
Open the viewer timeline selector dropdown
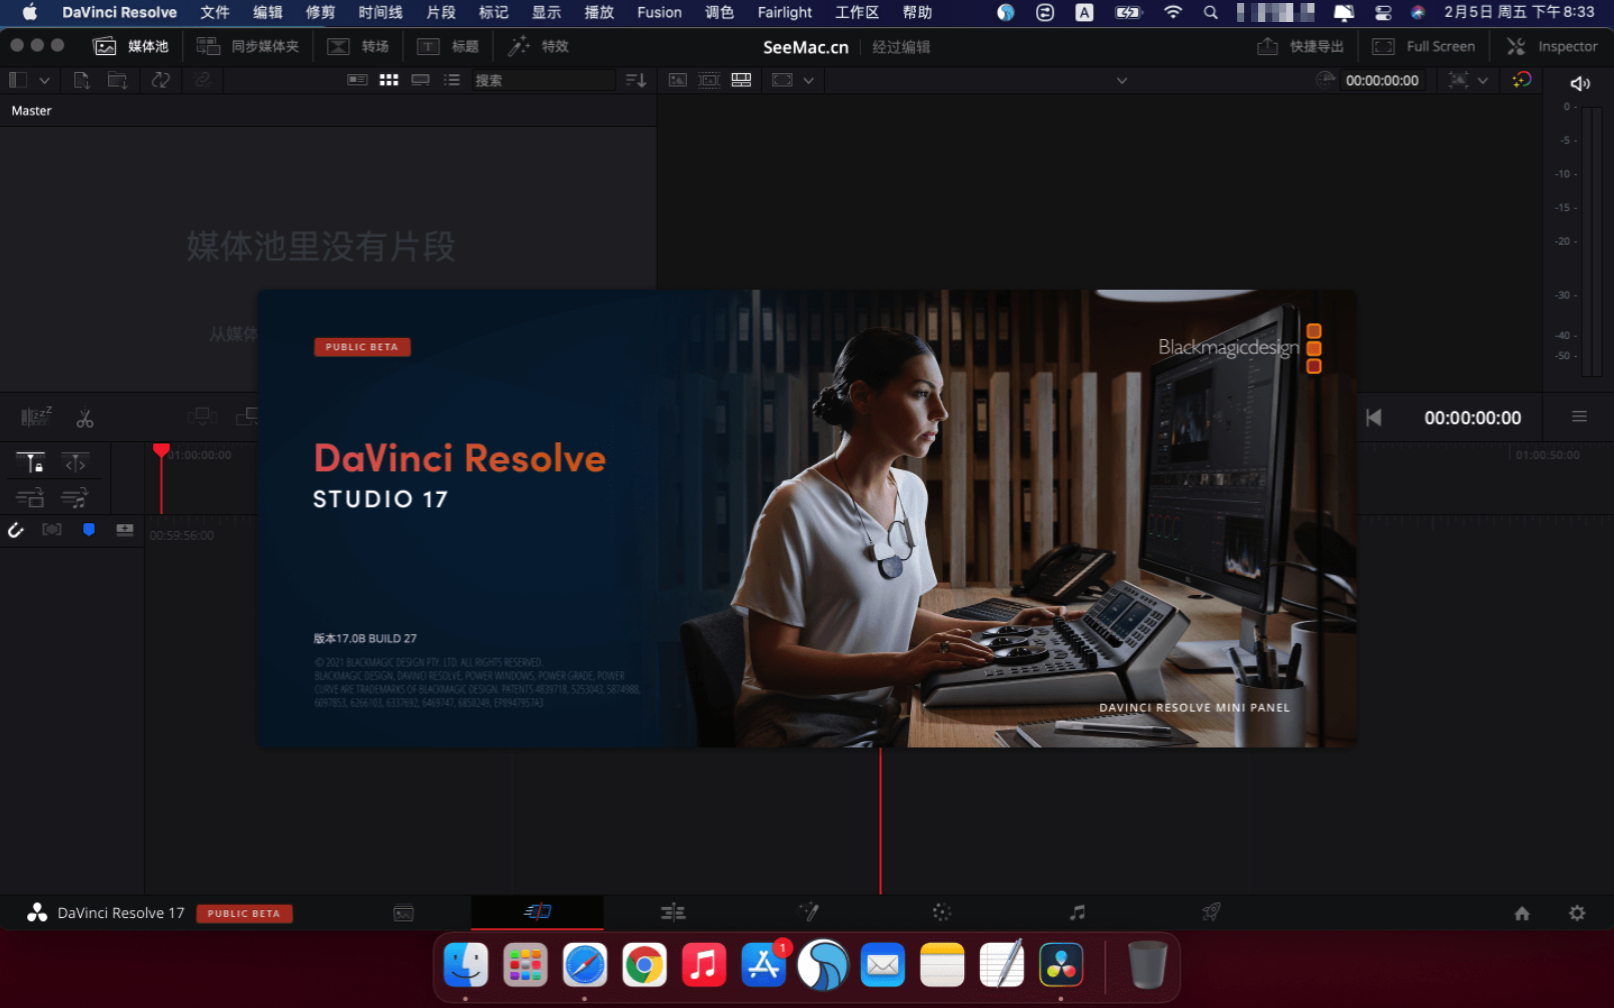coord(1121,80)
